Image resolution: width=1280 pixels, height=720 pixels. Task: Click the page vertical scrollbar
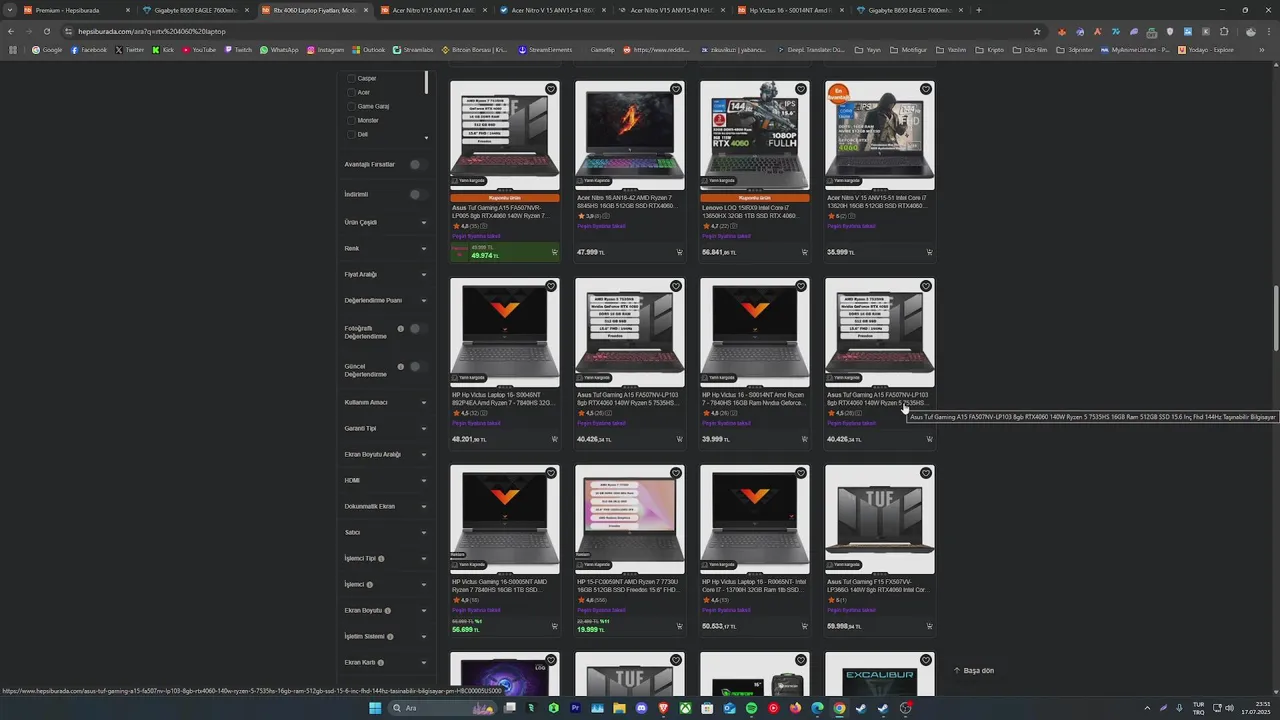pos(1275,317)
